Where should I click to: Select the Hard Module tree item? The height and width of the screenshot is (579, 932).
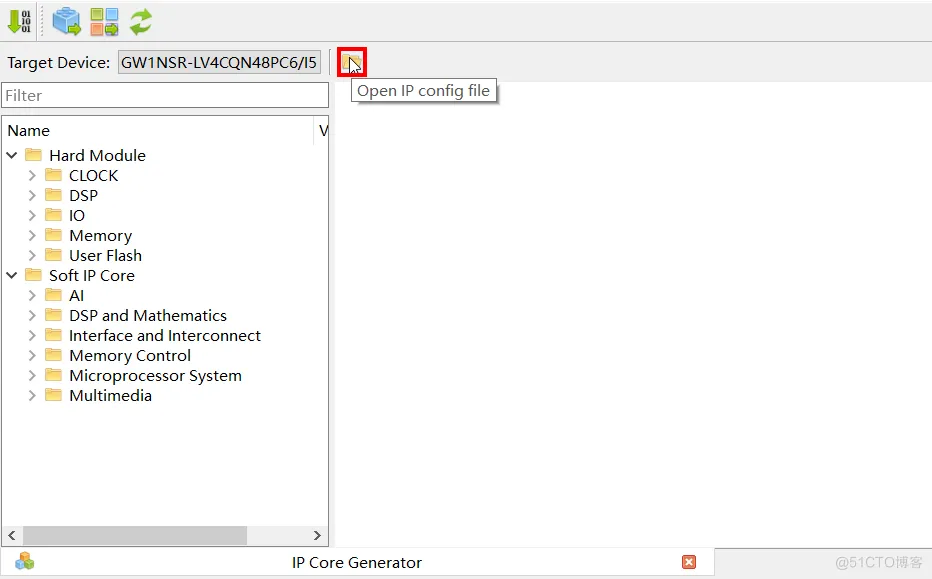click(97, 156)
